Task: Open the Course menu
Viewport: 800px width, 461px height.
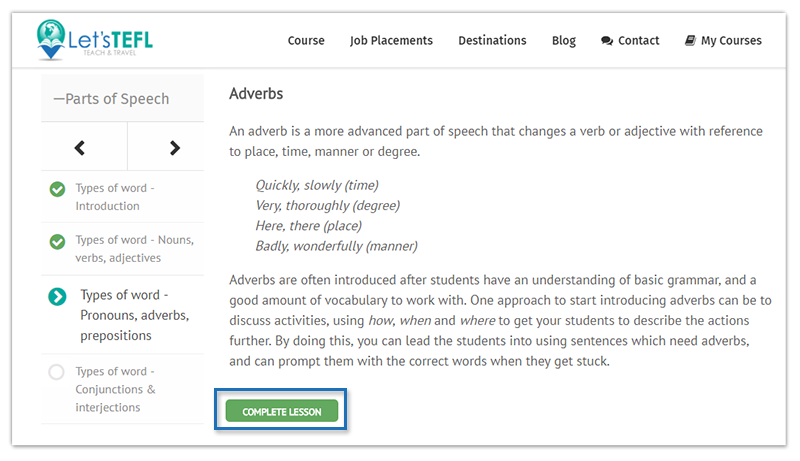Action: click(306, 40)
